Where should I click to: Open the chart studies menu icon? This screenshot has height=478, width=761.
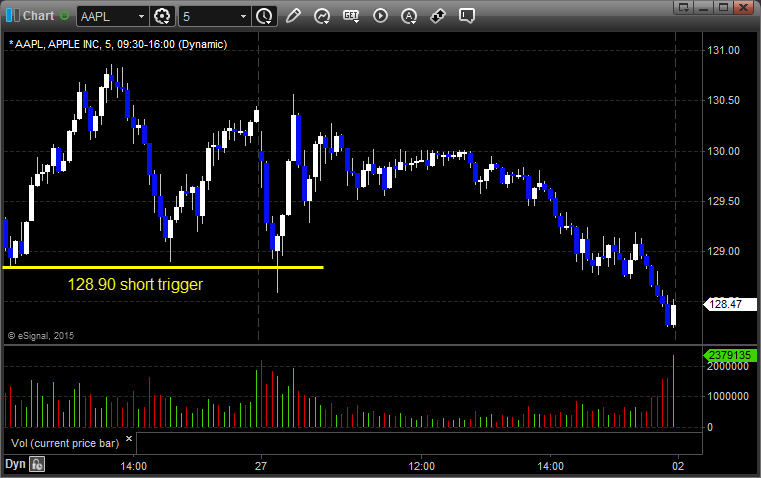(x=322, y=16)
